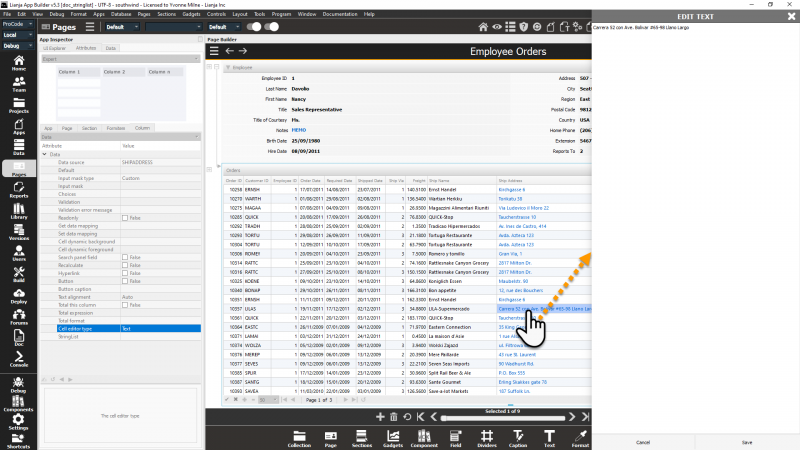This screenshot has height=450, width=800.
Task: Open the page size 50 dropdown
Action: click(267, 400)
